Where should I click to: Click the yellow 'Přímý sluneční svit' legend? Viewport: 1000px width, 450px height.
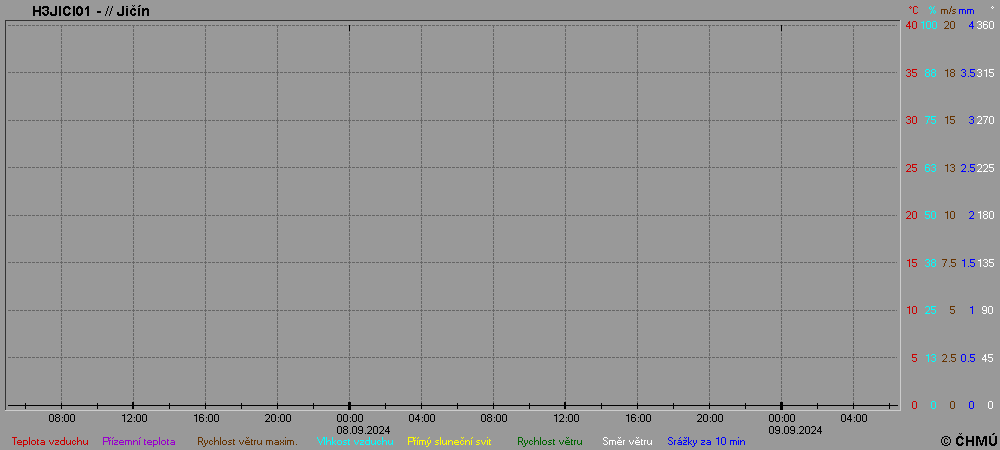(449, 441)
